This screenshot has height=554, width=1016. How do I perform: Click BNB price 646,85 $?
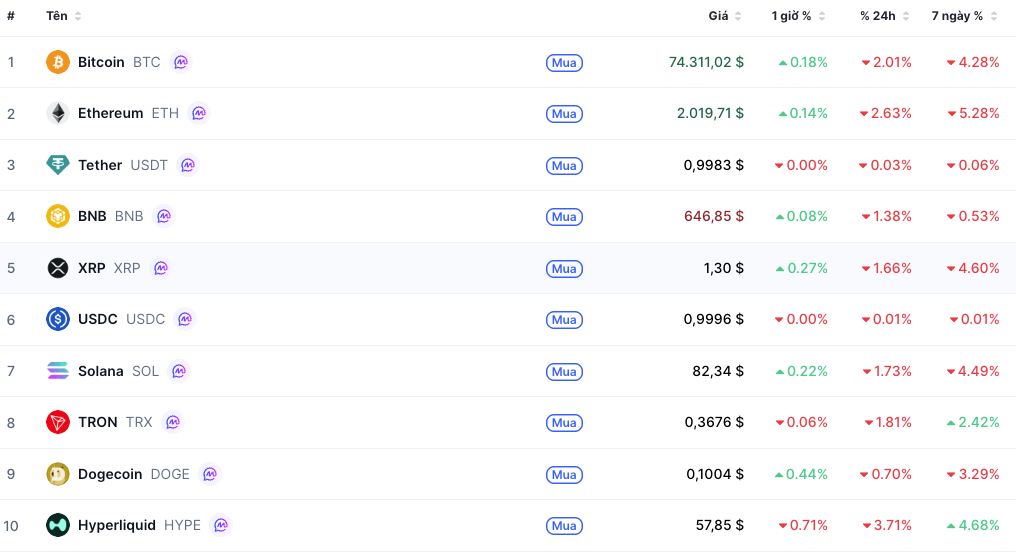[714, 216]
